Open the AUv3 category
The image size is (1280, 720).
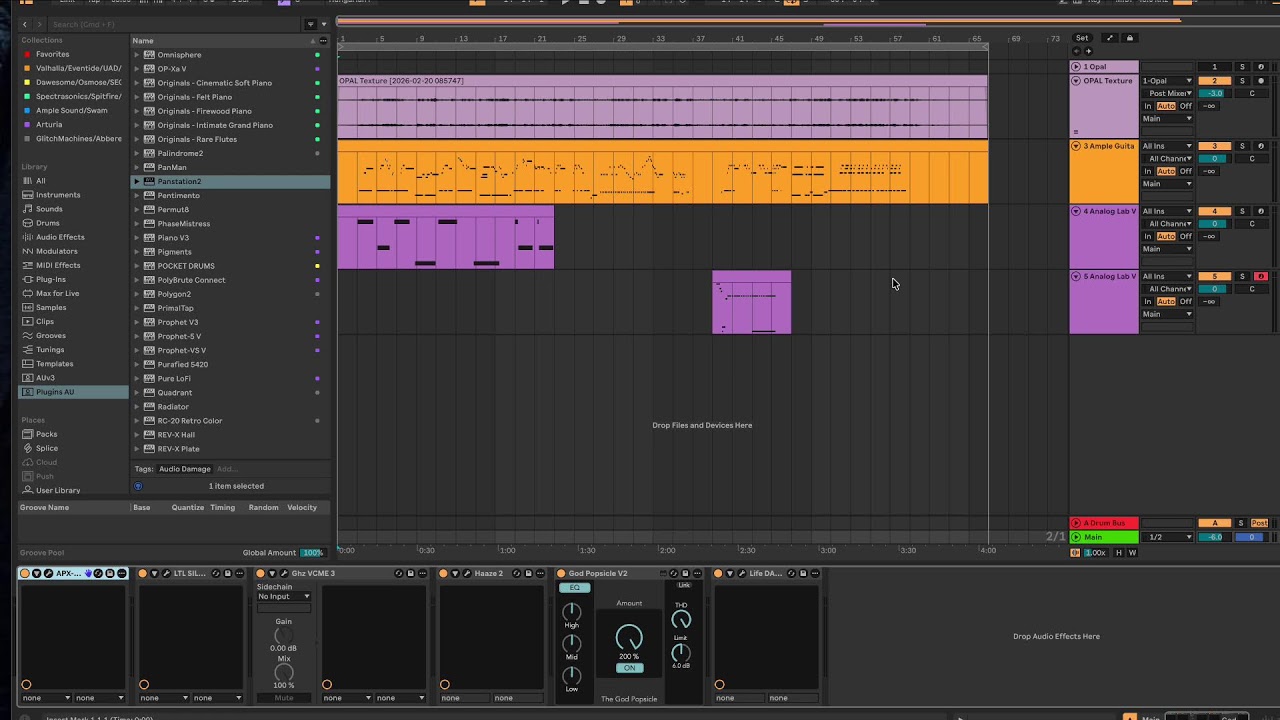[46, 378]
